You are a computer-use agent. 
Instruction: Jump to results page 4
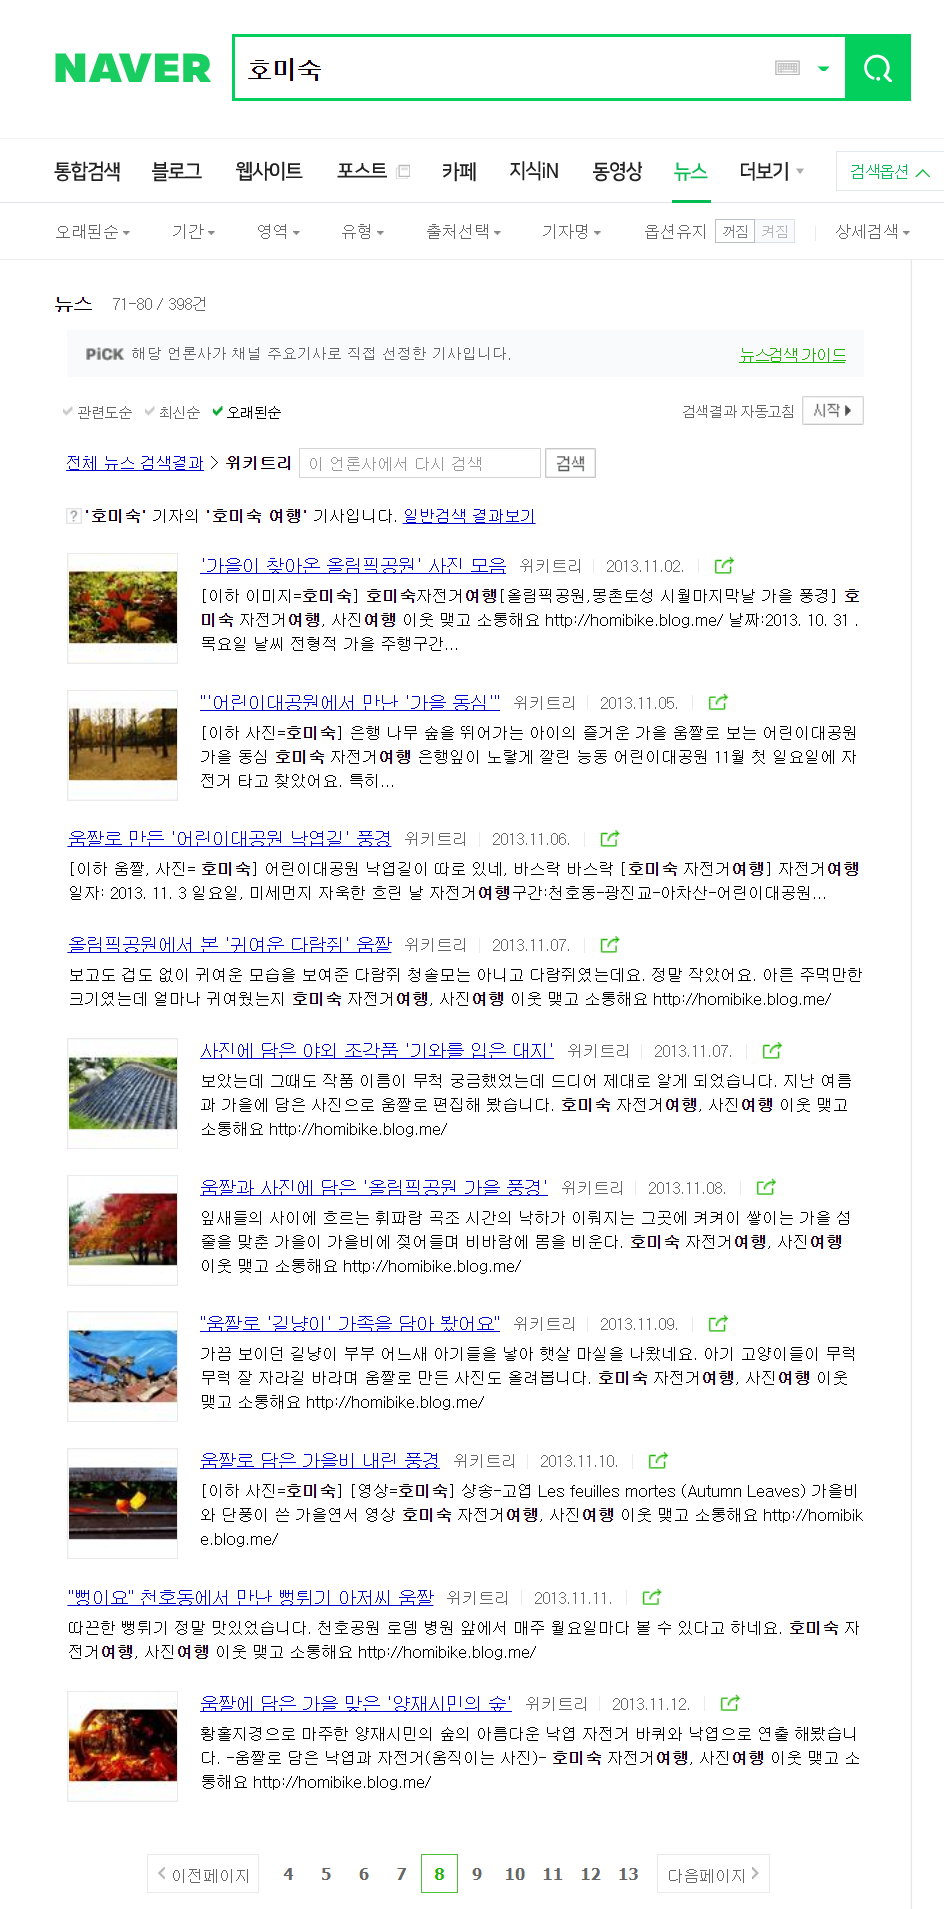(288, 1874)
